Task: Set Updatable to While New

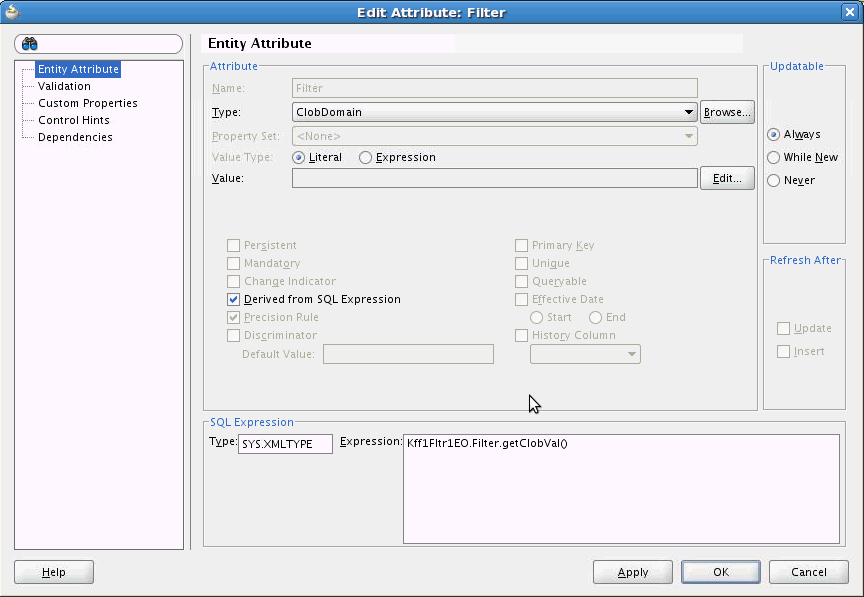Action: tap(774, 158)
